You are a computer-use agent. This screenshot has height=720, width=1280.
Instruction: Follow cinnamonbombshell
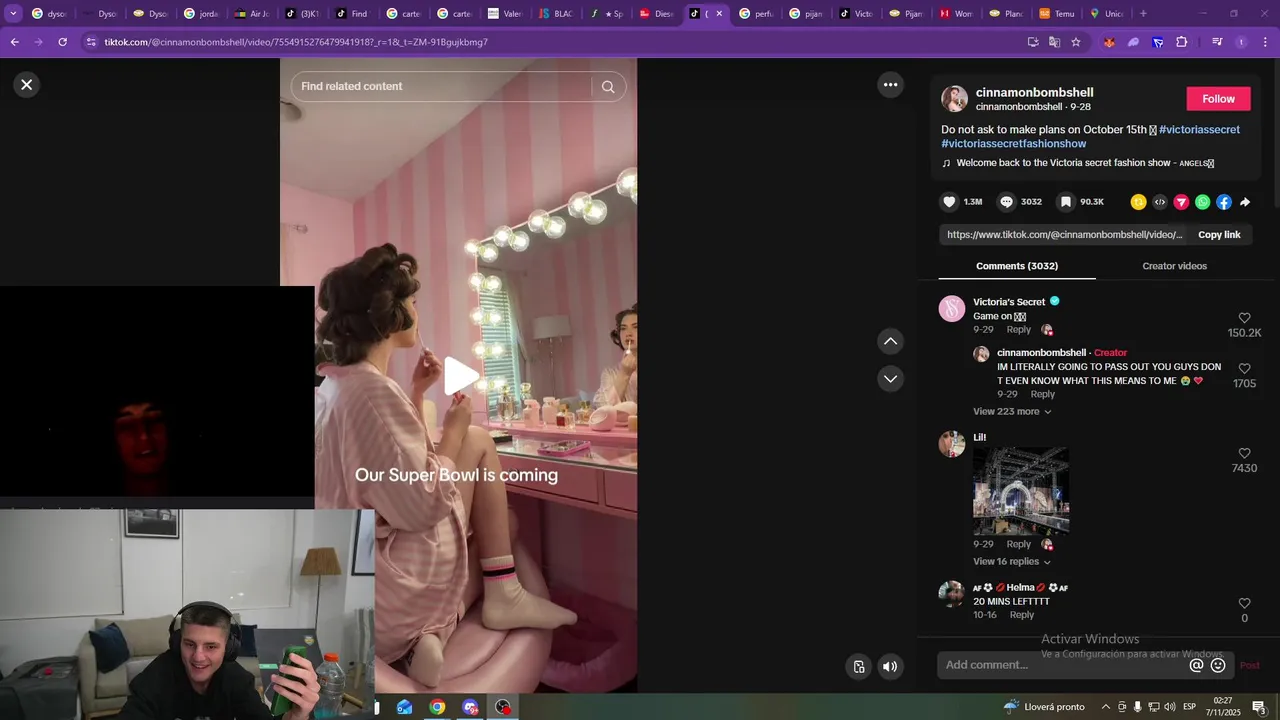pos(1218,98)
